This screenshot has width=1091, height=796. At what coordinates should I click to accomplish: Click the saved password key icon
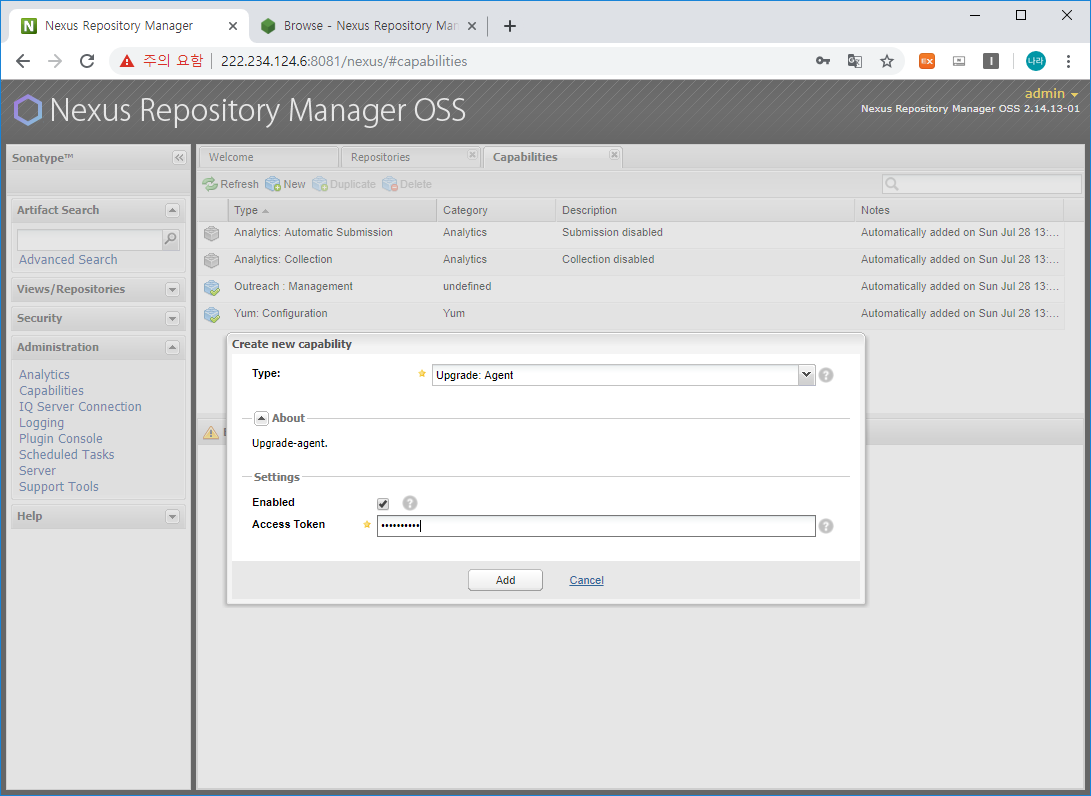(x=823, y=61)
